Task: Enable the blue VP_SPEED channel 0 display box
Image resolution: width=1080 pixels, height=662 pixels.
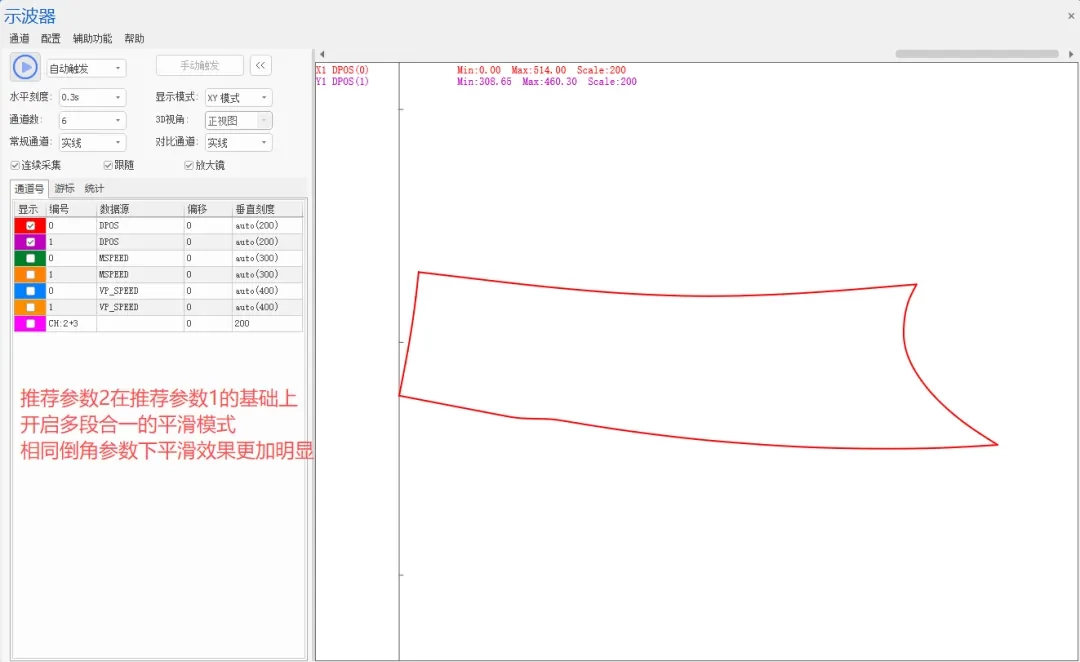Action: [30, 291]
